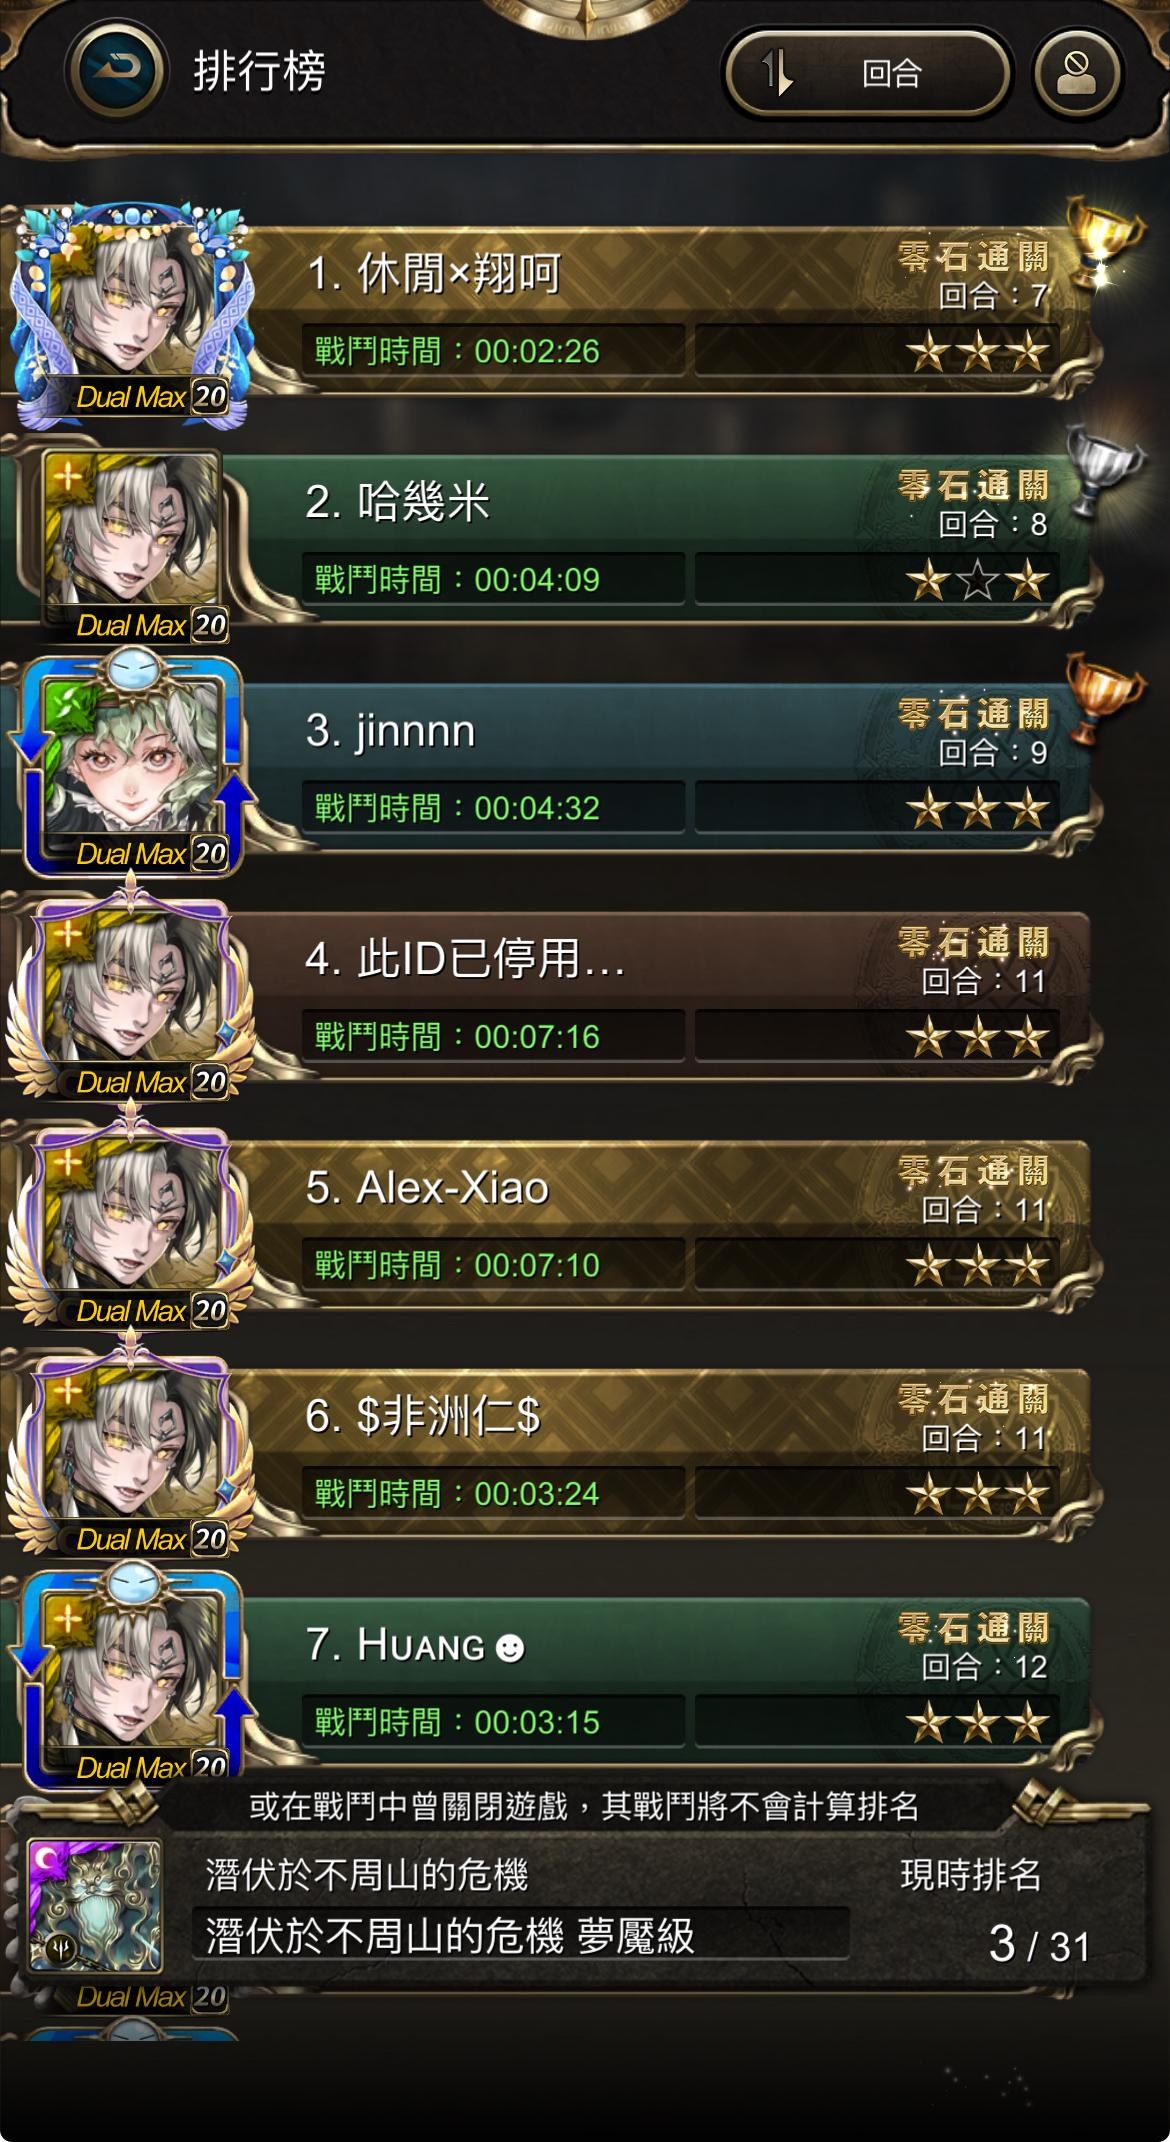Toggle the friends-only filter icon
This screenshot has height=2142, width=1170.
pyautogui.click(x=1077, y=72)
